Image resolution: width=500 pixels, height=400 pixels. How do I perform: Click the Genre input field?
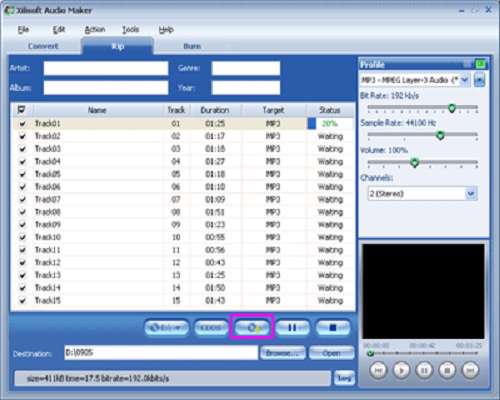[246, 68]
